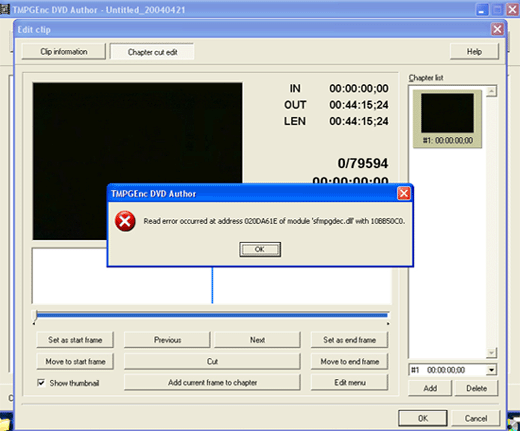
Task: Click Move to end frame button
Action: point(349,361)
